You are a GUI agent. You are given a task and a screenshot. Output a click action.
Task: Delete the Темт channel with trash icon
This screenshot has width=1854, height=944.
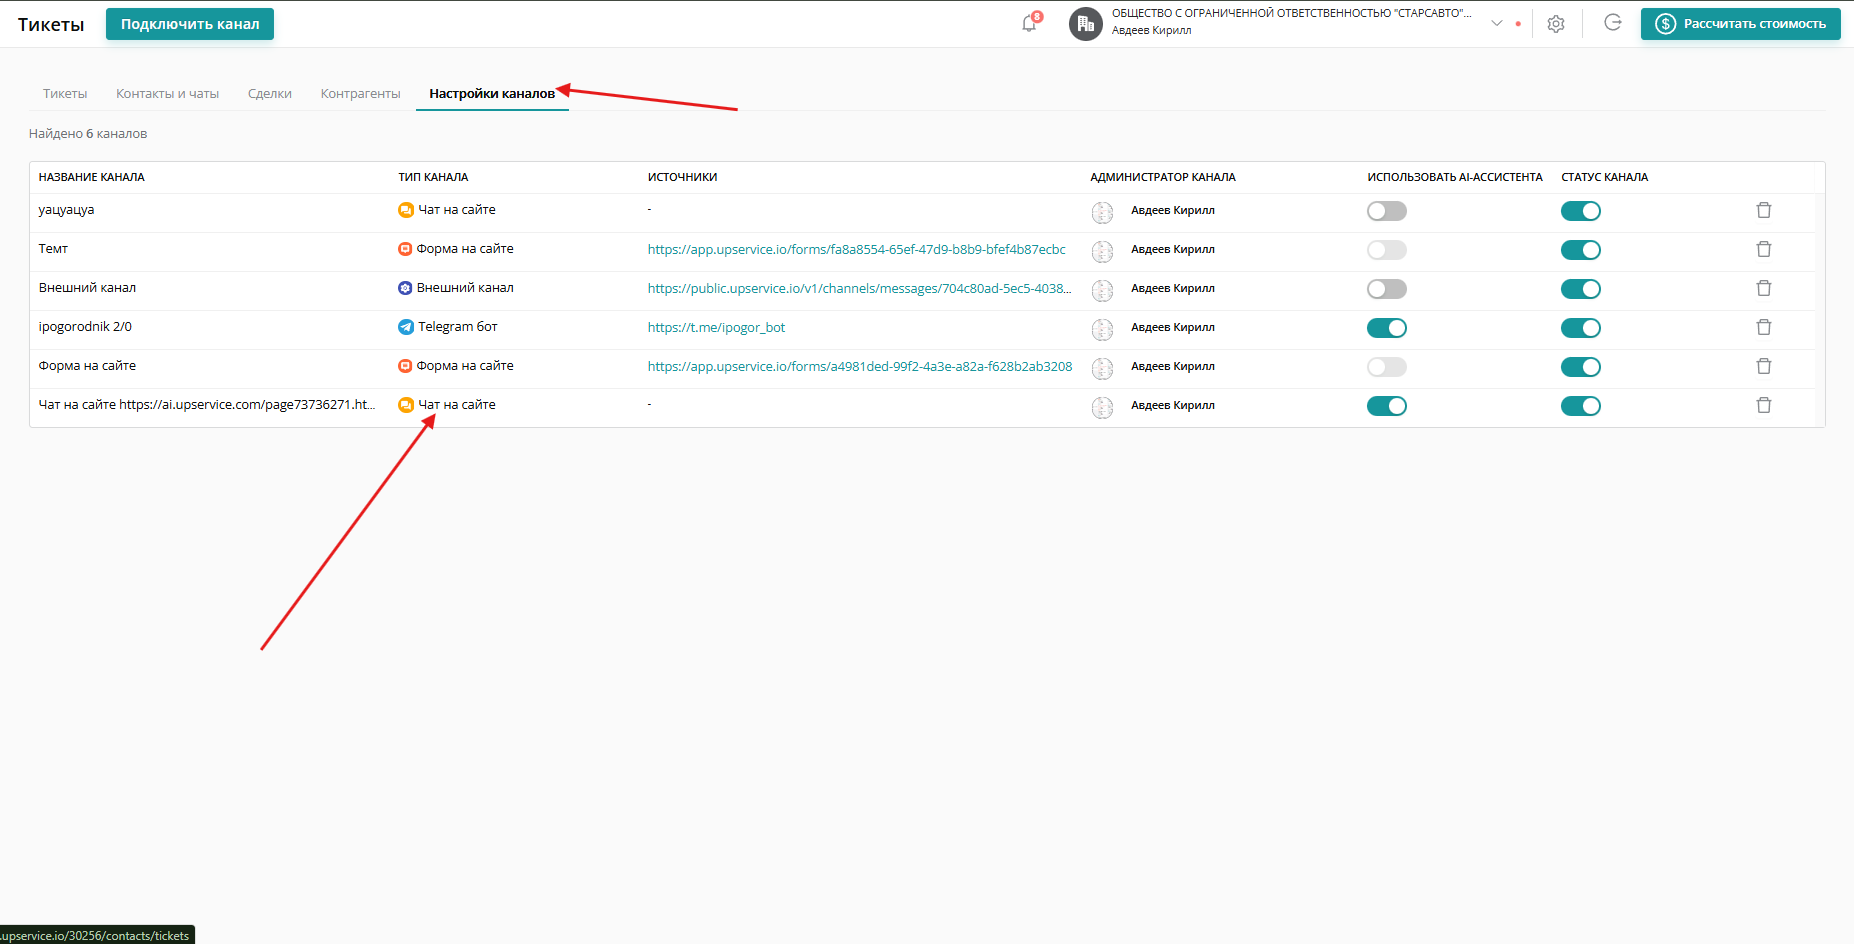(1764, 249)
